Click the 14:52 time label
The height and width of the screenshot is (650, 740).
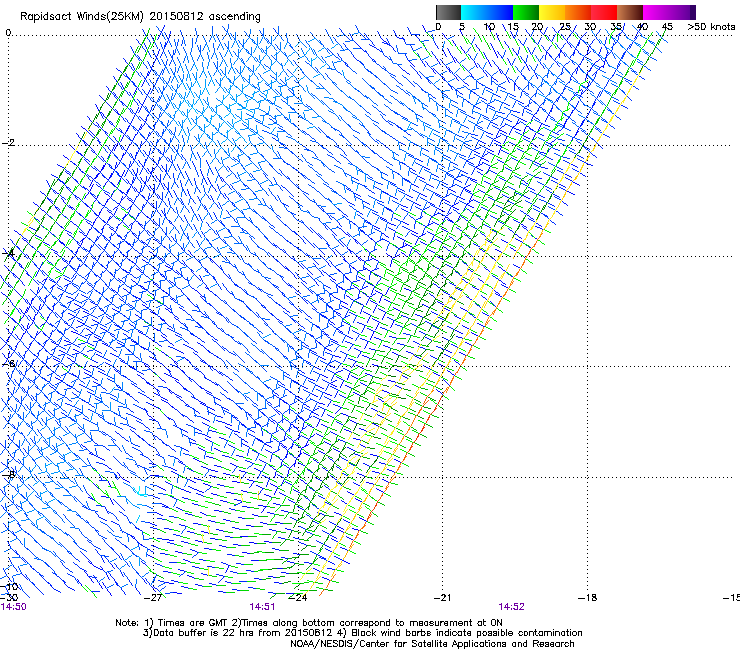pos(512,607)
